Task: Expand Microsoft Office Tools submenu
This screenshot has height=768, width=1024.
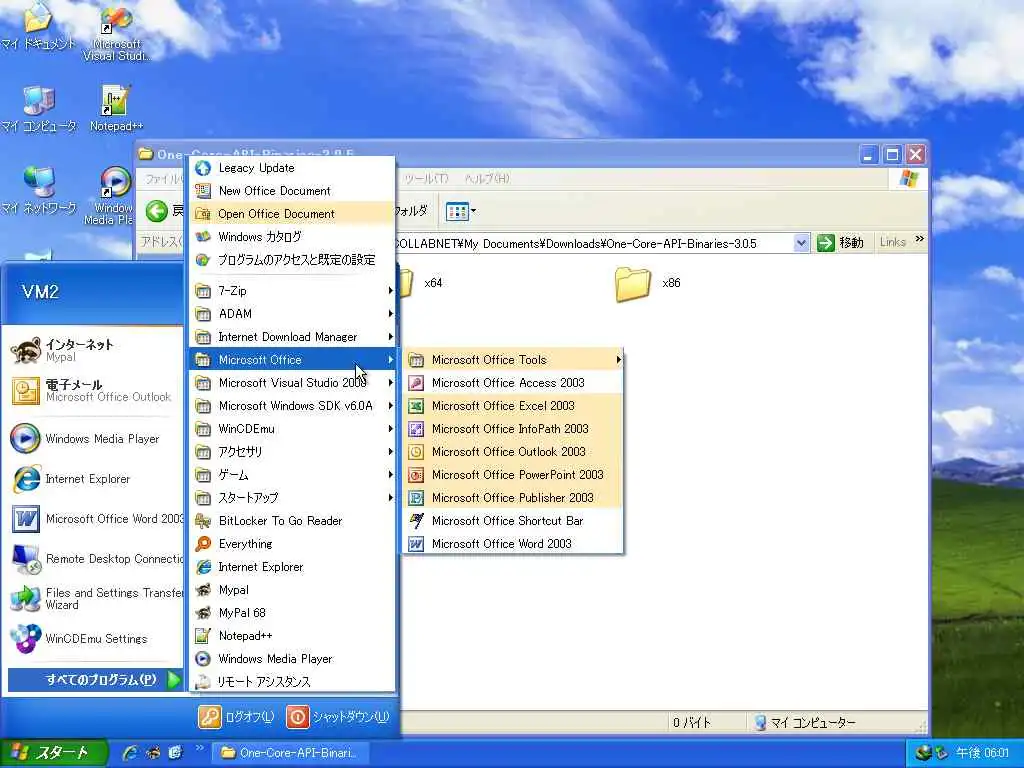Action: 513,360
